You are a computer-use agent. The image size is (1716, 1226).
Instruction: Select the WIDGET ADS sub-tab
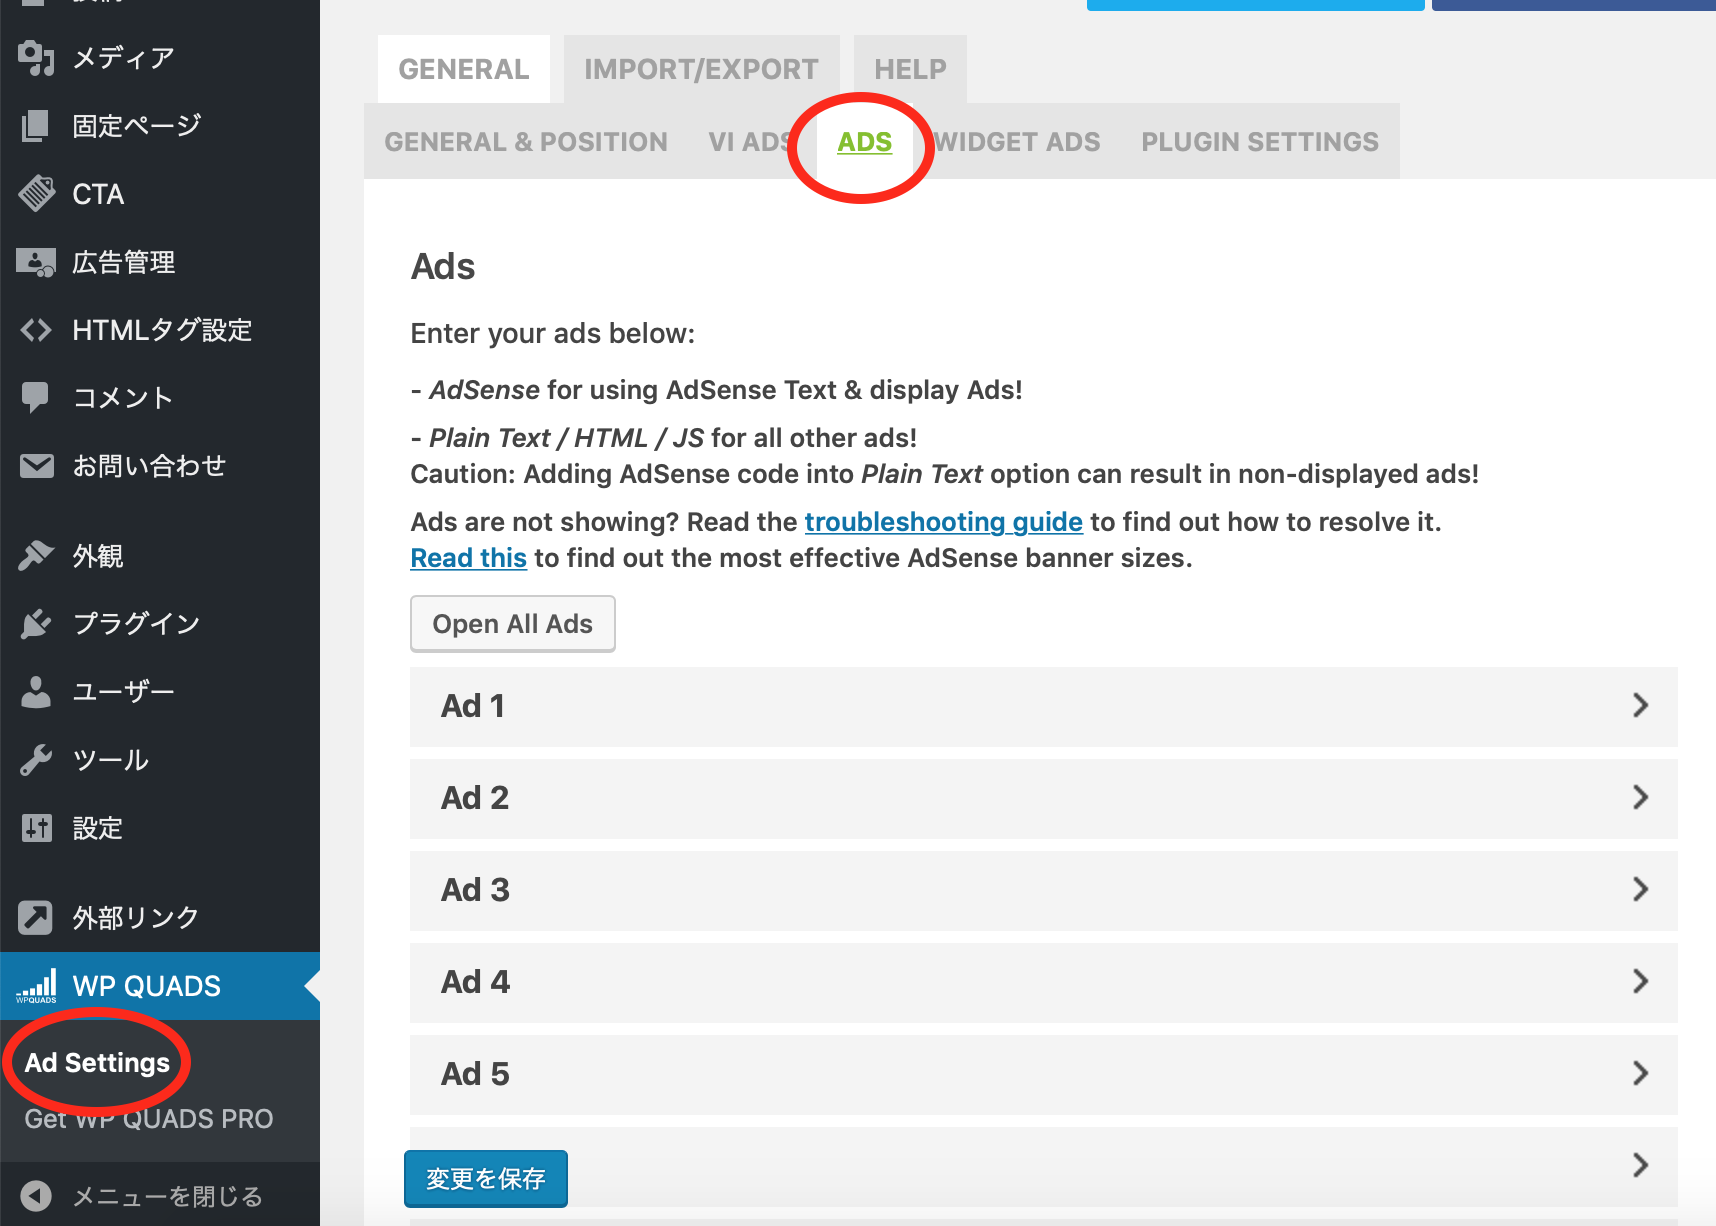point(1017,142)
